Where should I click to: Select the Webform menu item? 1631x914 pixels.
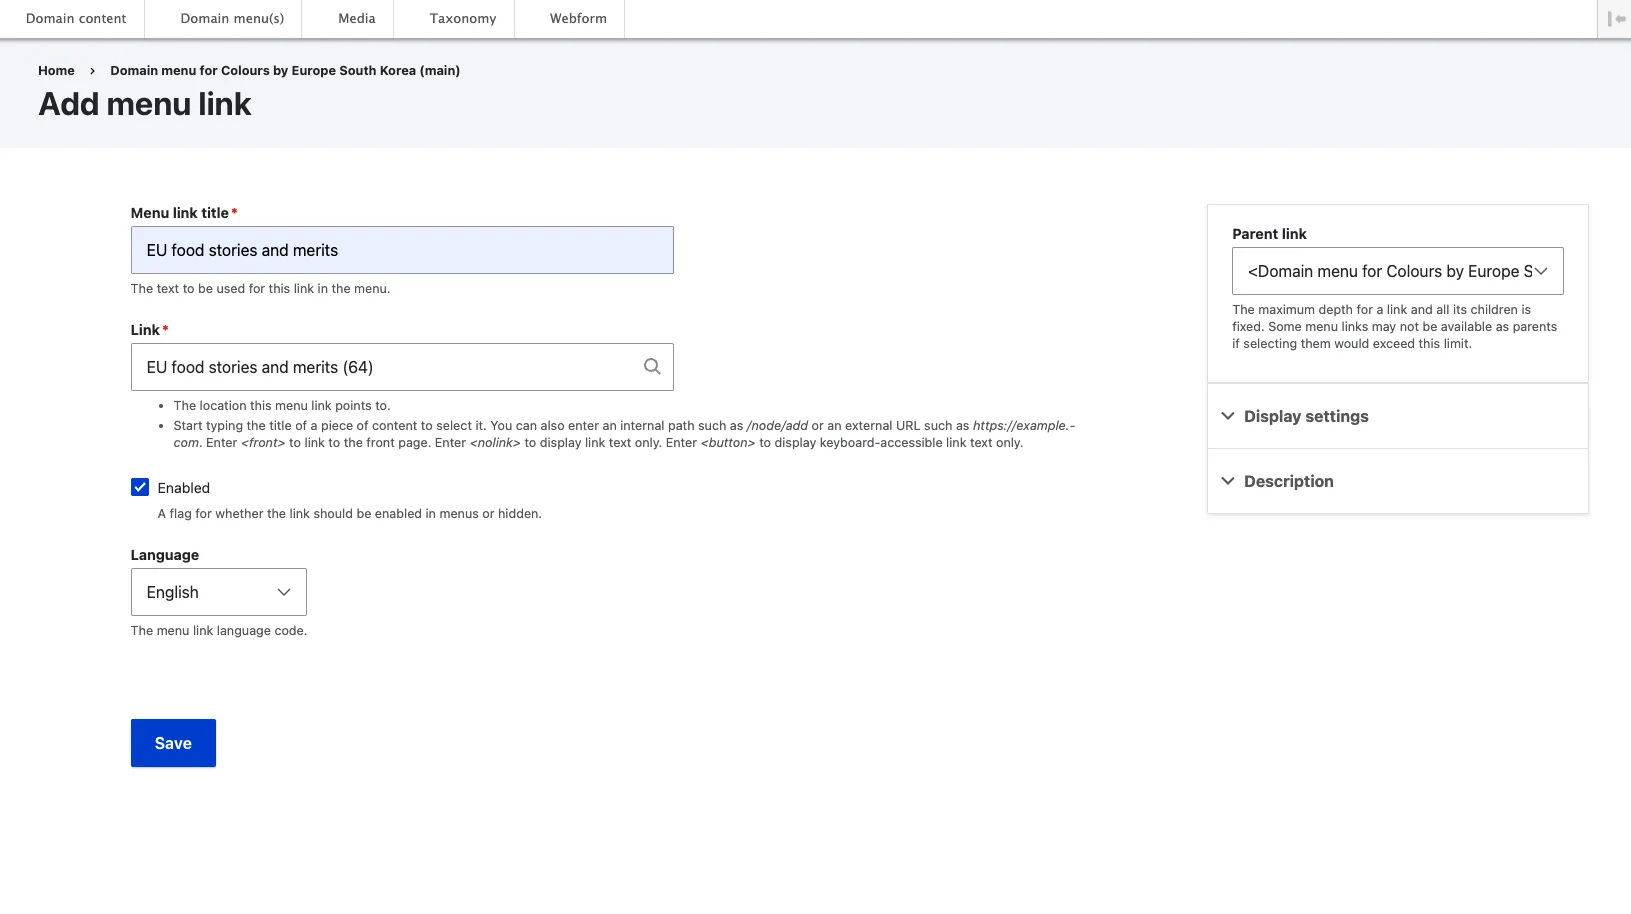(578, 19)
